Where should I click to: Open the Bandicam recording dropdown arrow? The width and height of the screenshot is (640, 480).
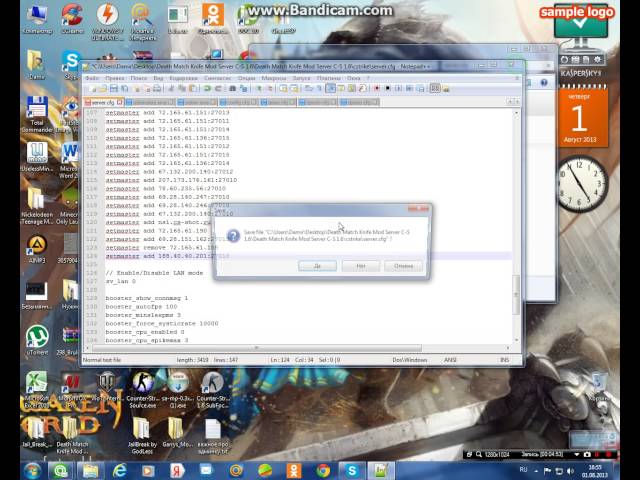click(x=577, y=454)
